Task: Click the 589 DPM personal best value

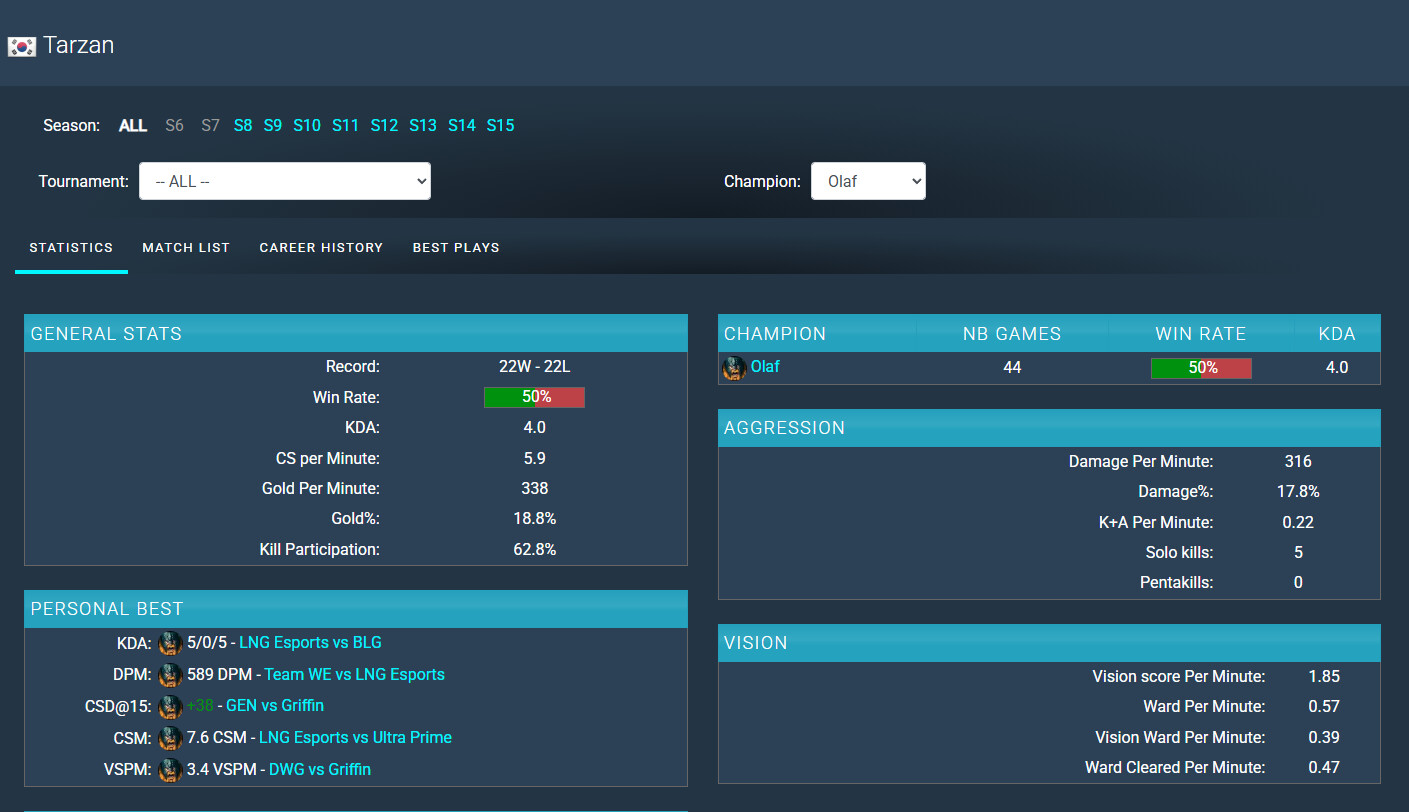Action: click(218, 674)
